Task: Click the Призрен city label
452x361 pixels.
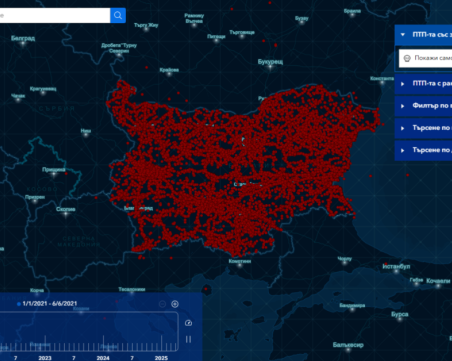Action: pos(35,197)
